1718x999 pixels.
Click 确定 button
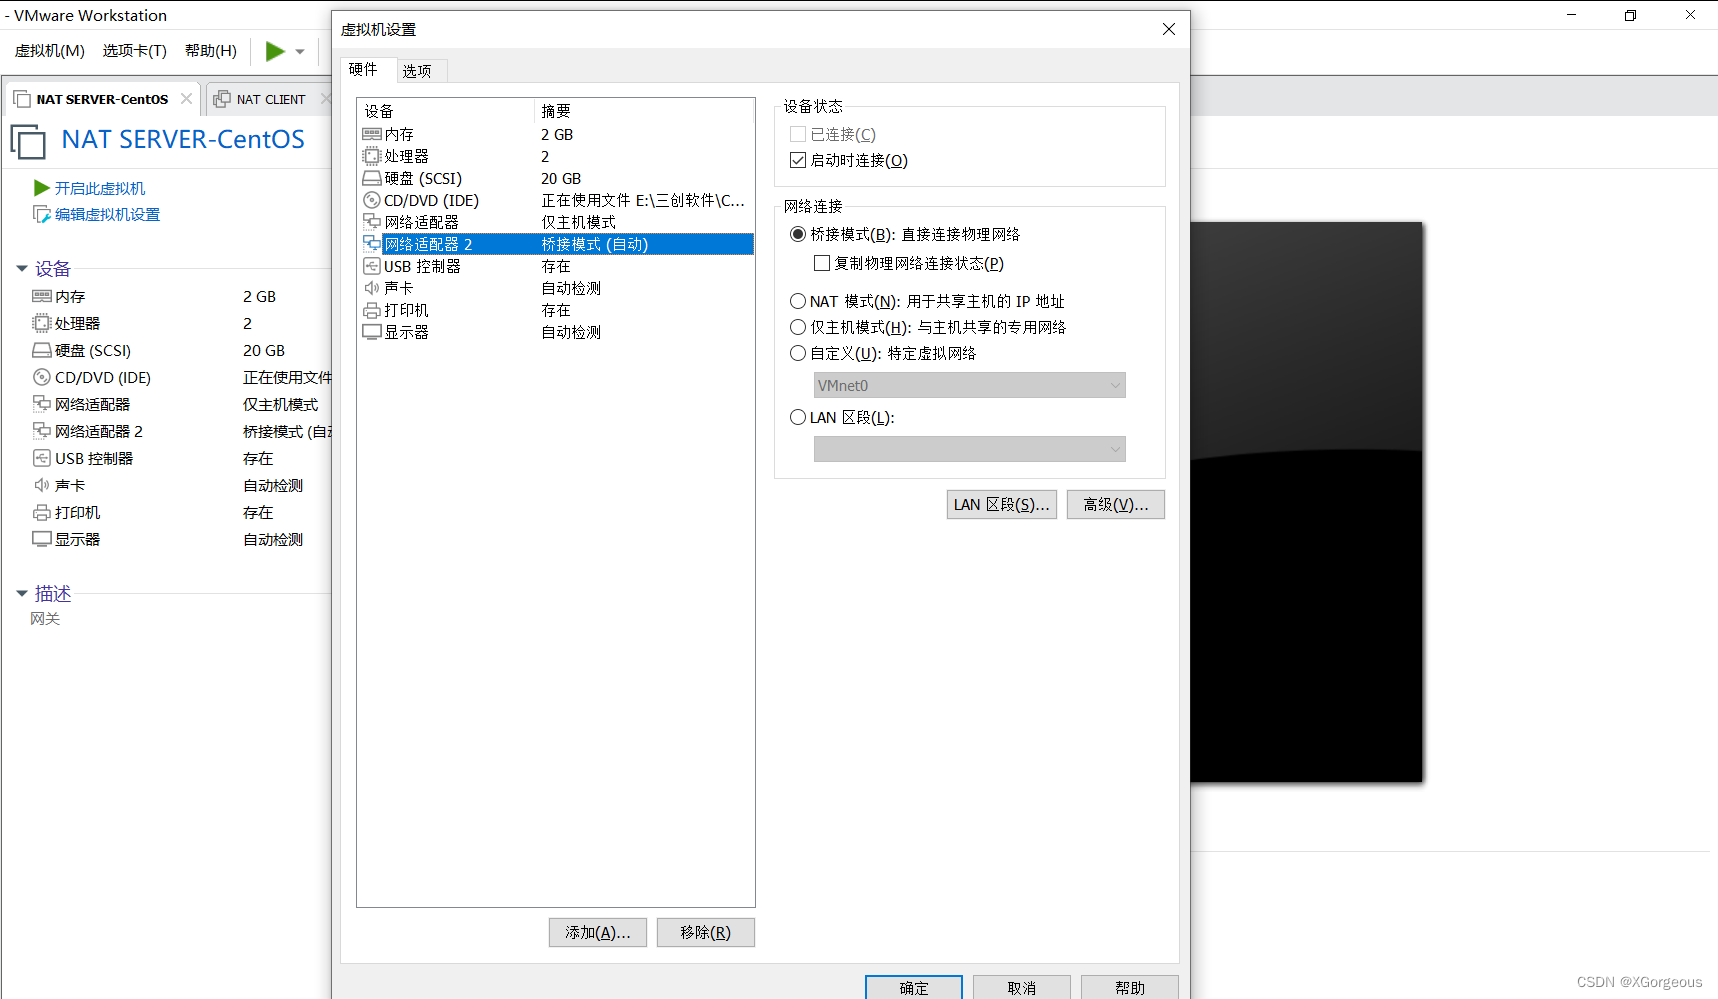(x=914, y=987)
